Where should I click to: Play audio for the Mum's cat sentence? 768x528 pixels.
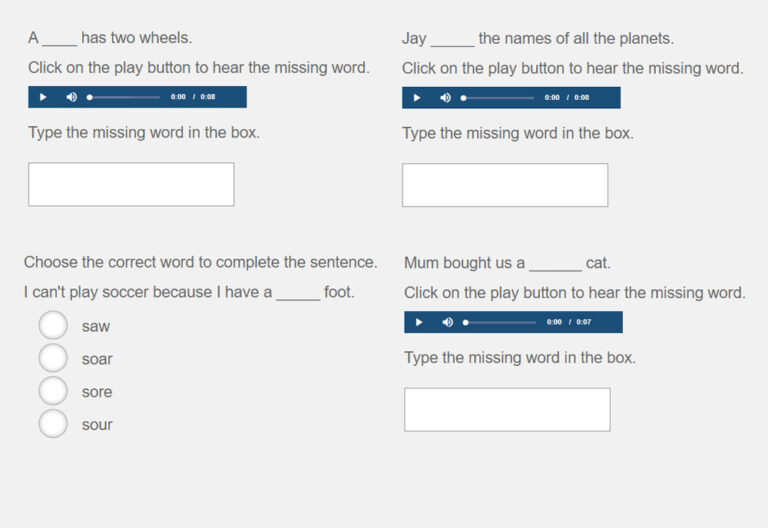(x=419, y=322)
